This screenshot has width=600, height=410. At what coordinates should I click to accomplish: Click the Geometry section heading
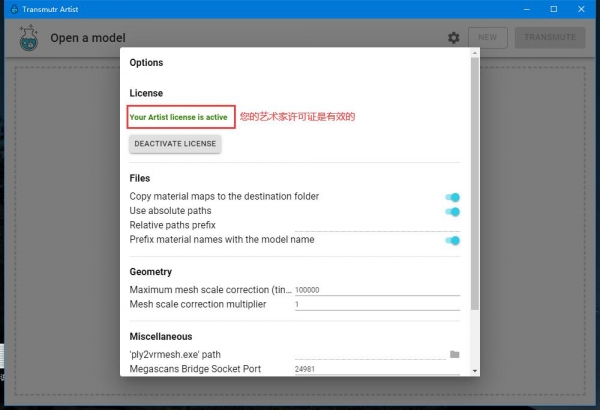click(151, 272)
